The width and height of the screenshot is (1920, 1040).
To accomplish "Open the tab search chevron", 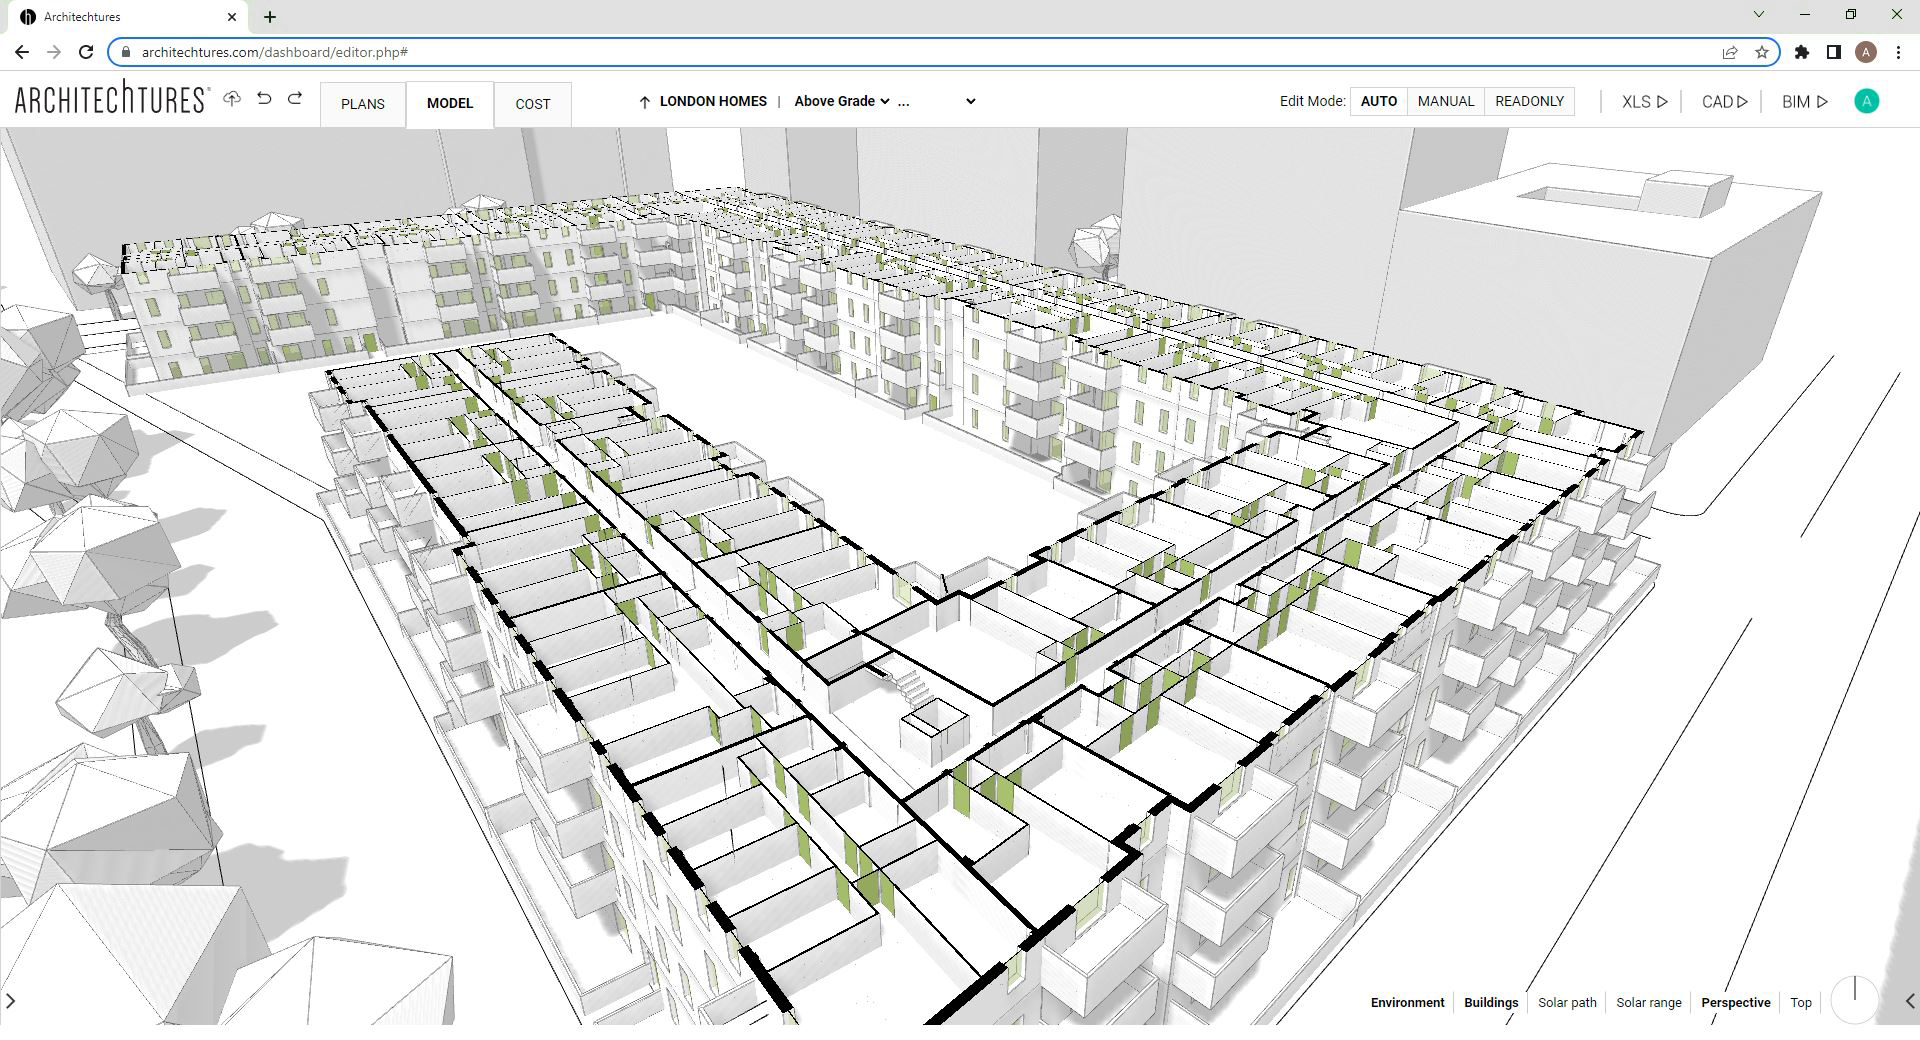I will click(x=1759, y=14).
